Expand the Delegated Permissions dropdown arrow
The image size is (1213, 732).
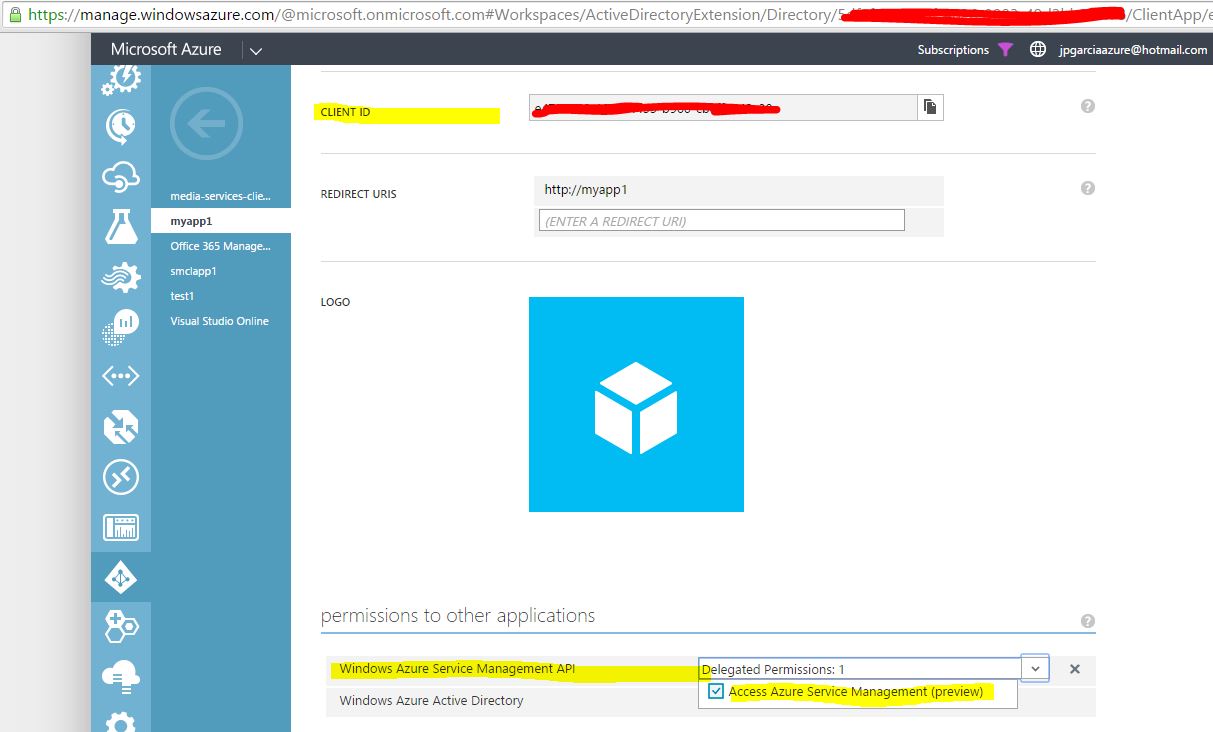[1035, 669]
